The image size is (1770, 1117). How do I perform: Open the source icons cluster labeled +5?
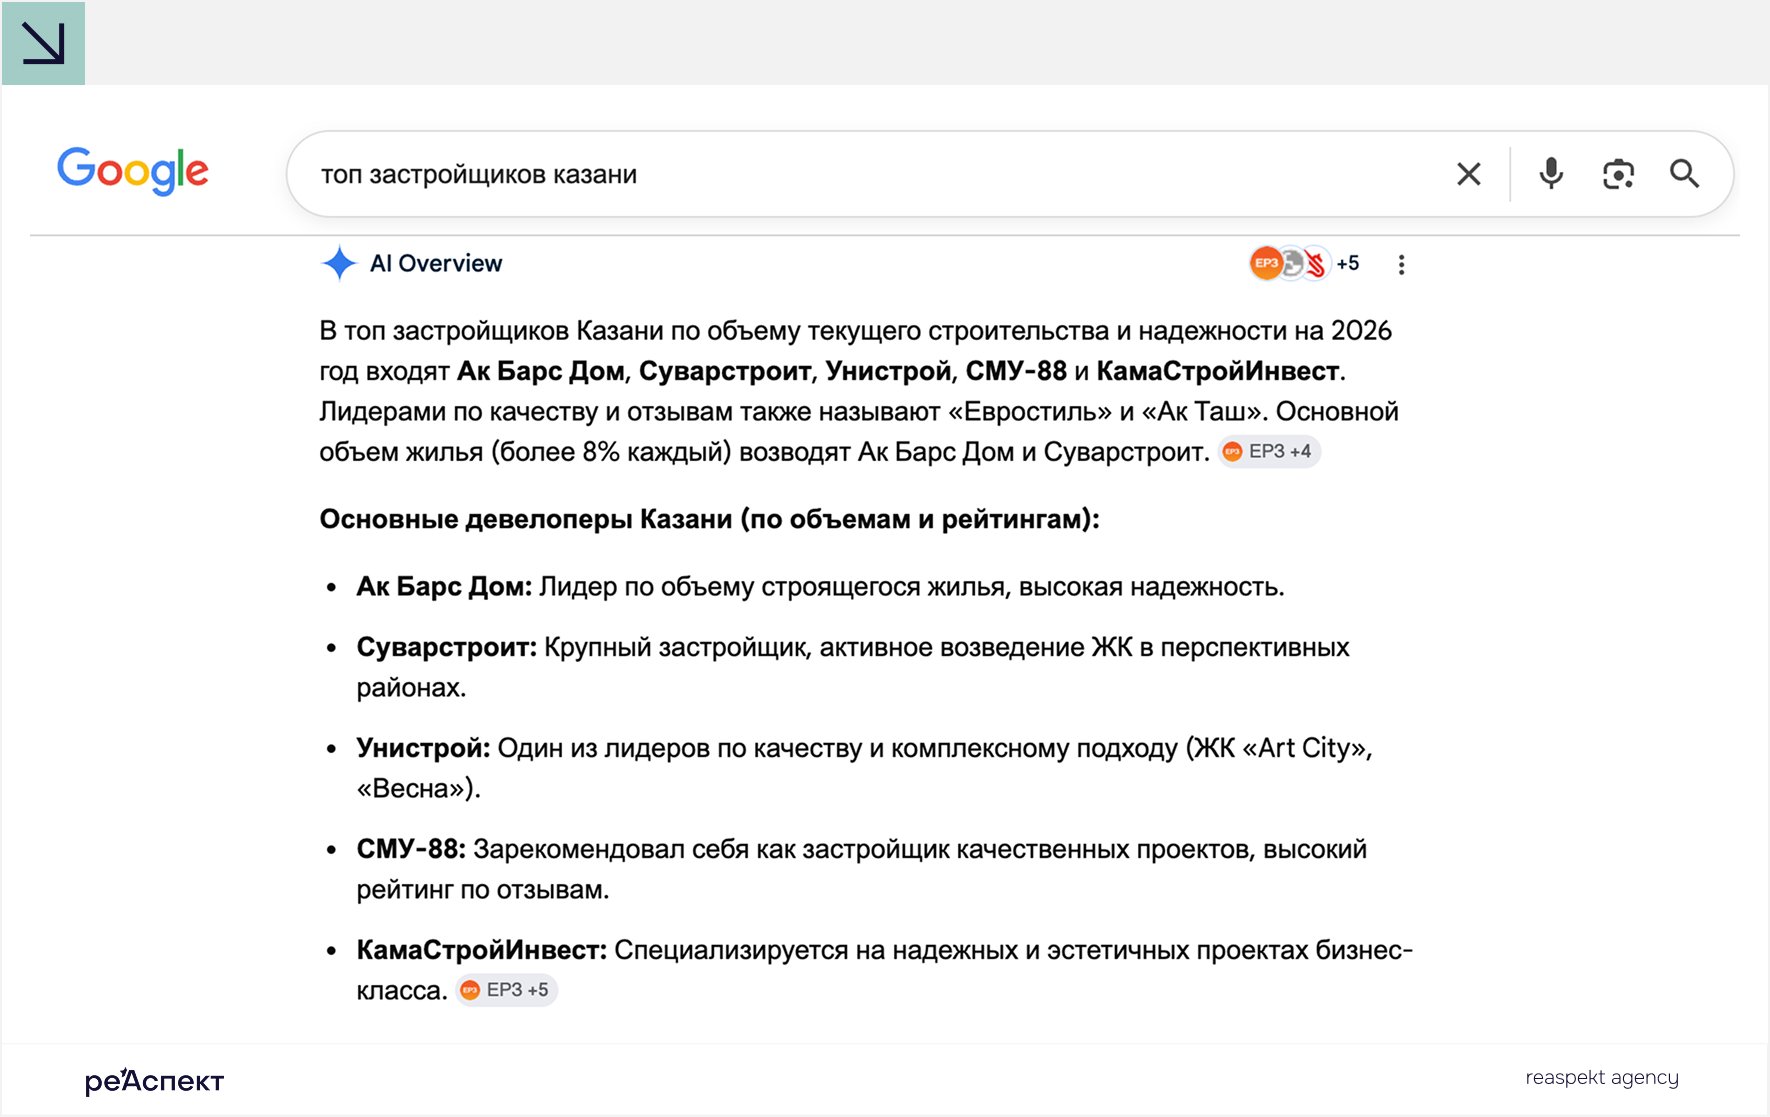(1305, 263)
